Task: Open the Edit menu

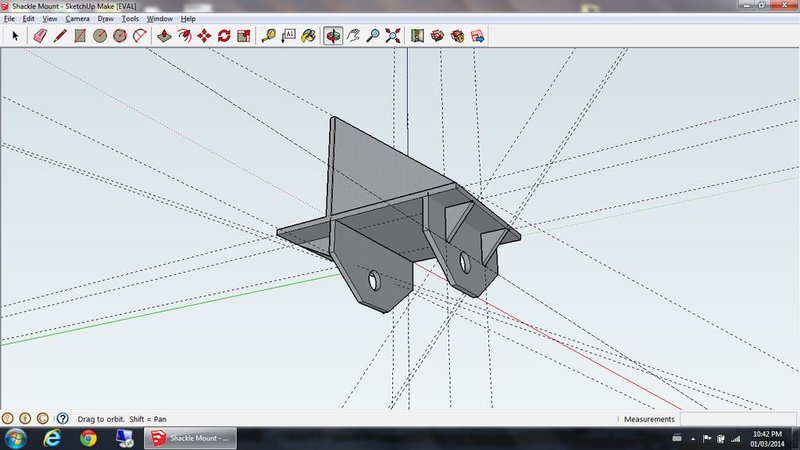Action: [x=28, y=19]
